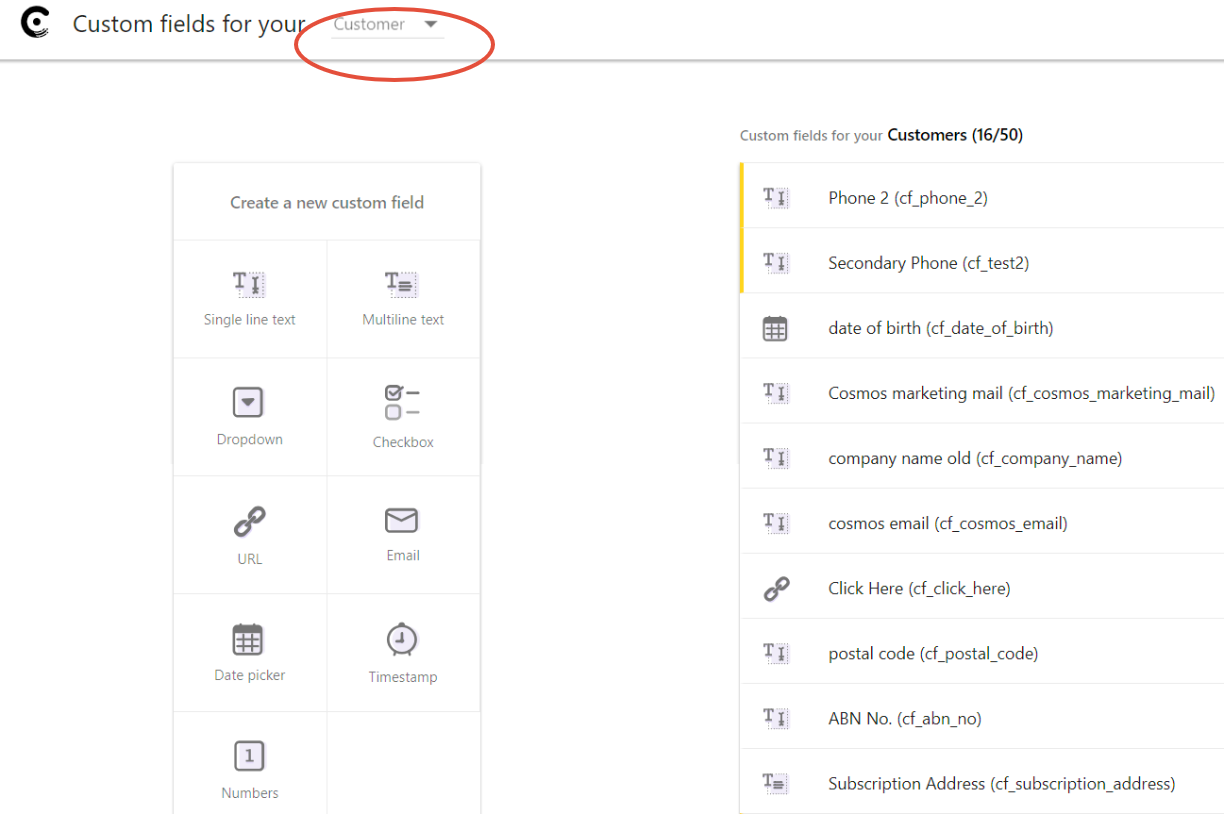1224x814 pixels.
Task: Select the cosmos email field row
Action: click(947, 523)
